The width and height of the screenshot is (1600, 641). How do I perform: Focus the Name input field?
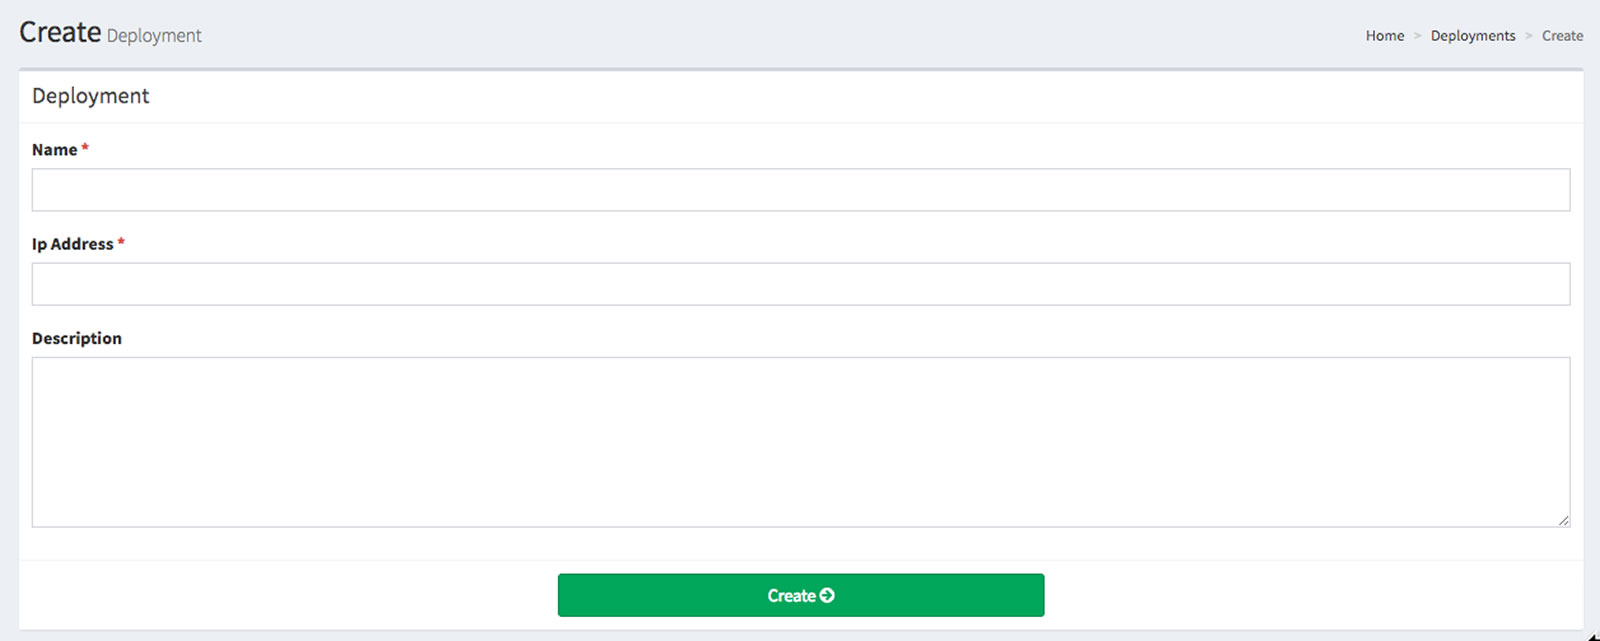pyautogui.click(x=800, y=190)
